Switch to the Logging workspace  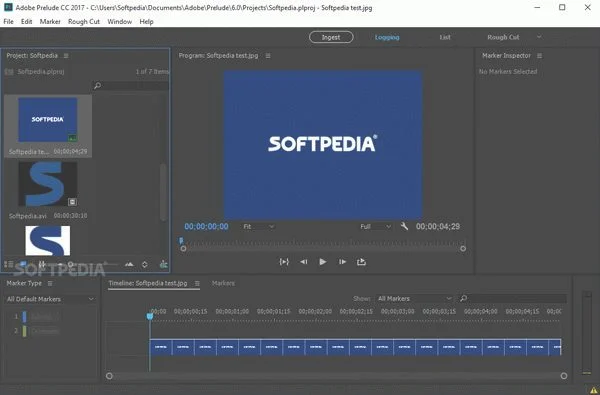[387, 37]
